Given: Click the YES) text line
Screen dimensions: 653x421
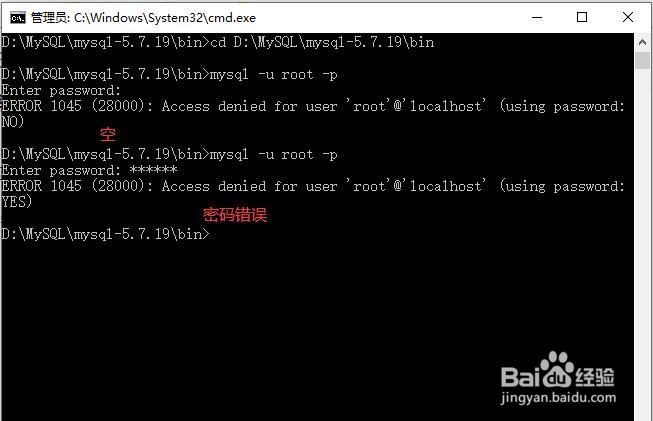Looking at the screenshot, I should [17, 202].
